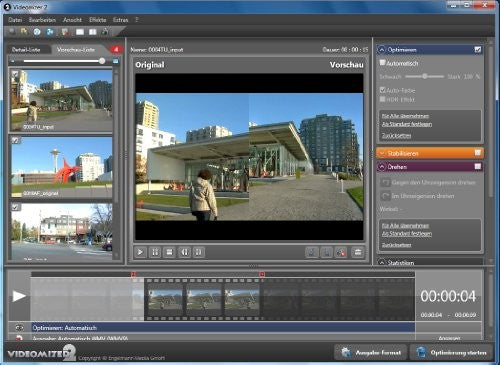Click the thumbnail size slider handle
This screenshot has height=365, width=500.
click(102, 61)
